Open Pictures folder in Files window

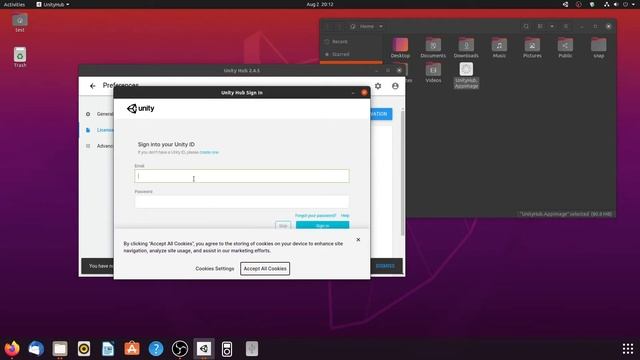tap(532, 48)
